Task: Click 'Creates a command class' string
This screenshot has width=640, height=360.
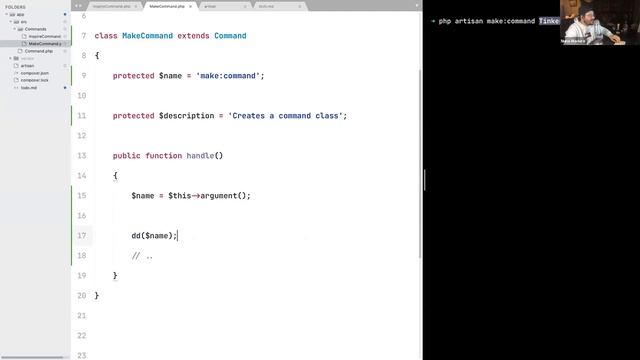Action: point(285,116)
